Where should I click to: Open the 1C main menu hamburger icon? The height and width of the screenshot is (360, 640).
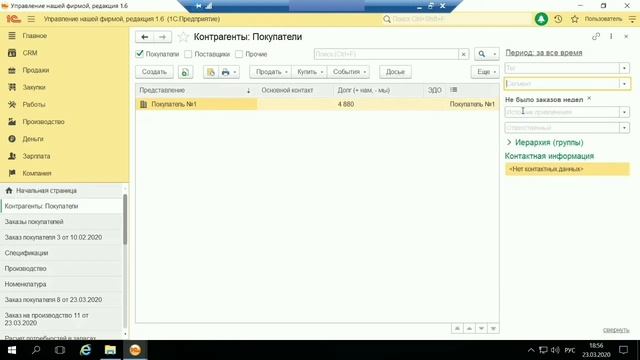tap(31, 19)
